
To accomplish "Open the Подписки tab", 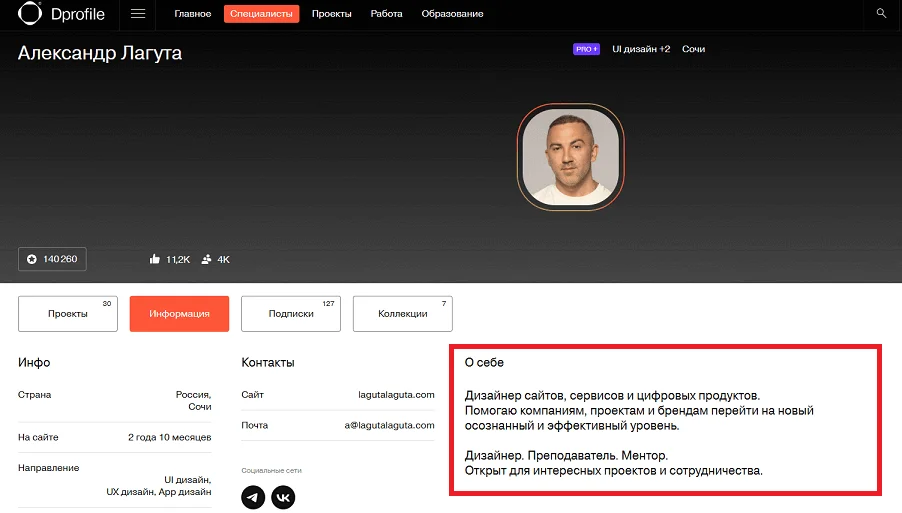I will (291, 314).
